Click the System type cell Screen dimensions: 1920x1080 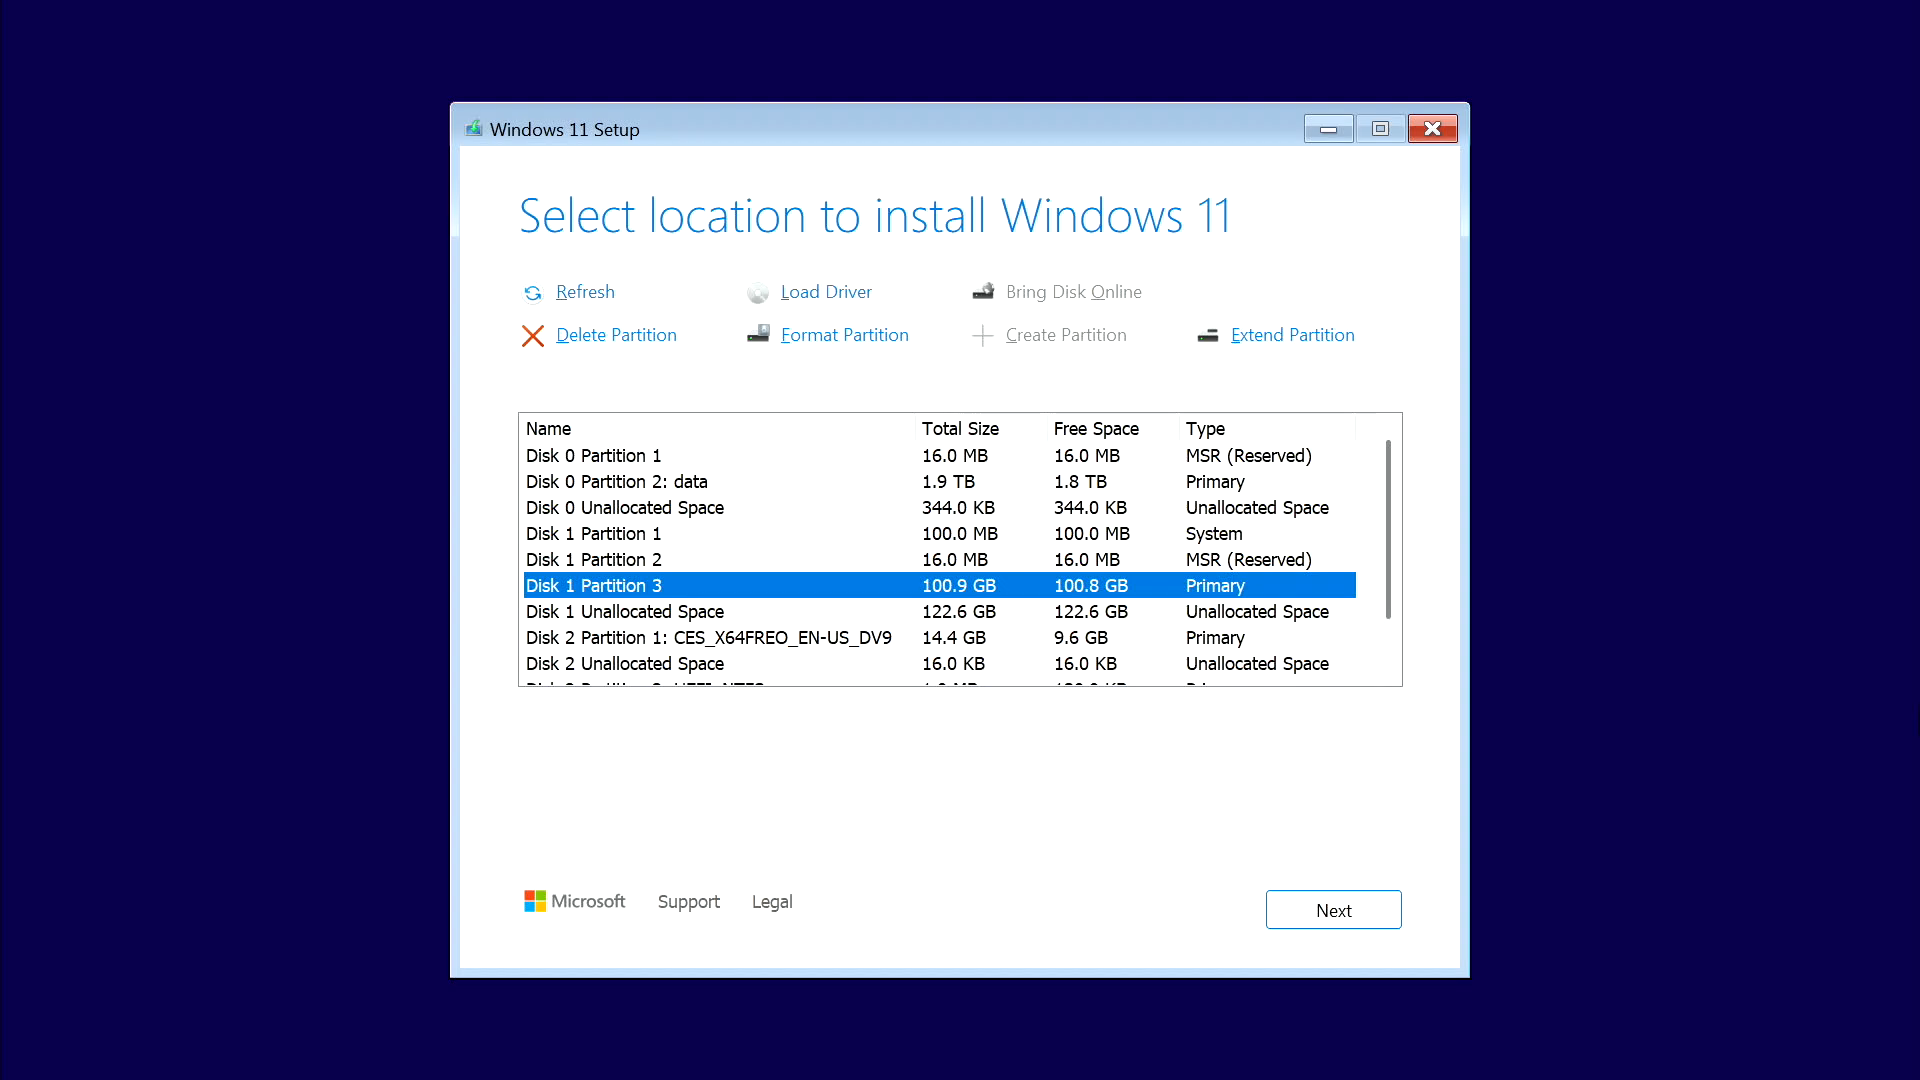click(1214, 534)
